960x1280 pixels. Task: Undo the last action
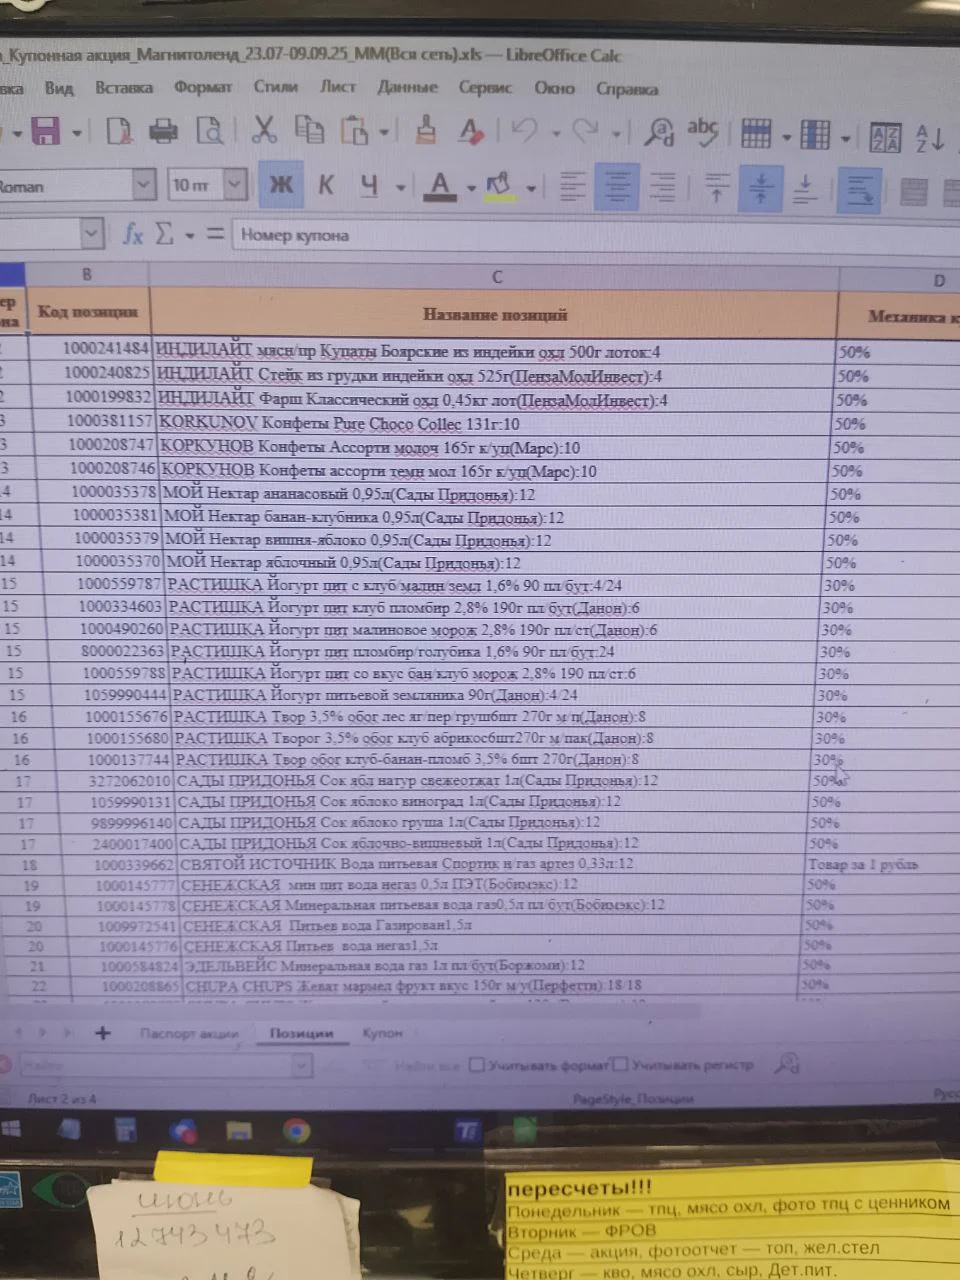pos(524,130)
